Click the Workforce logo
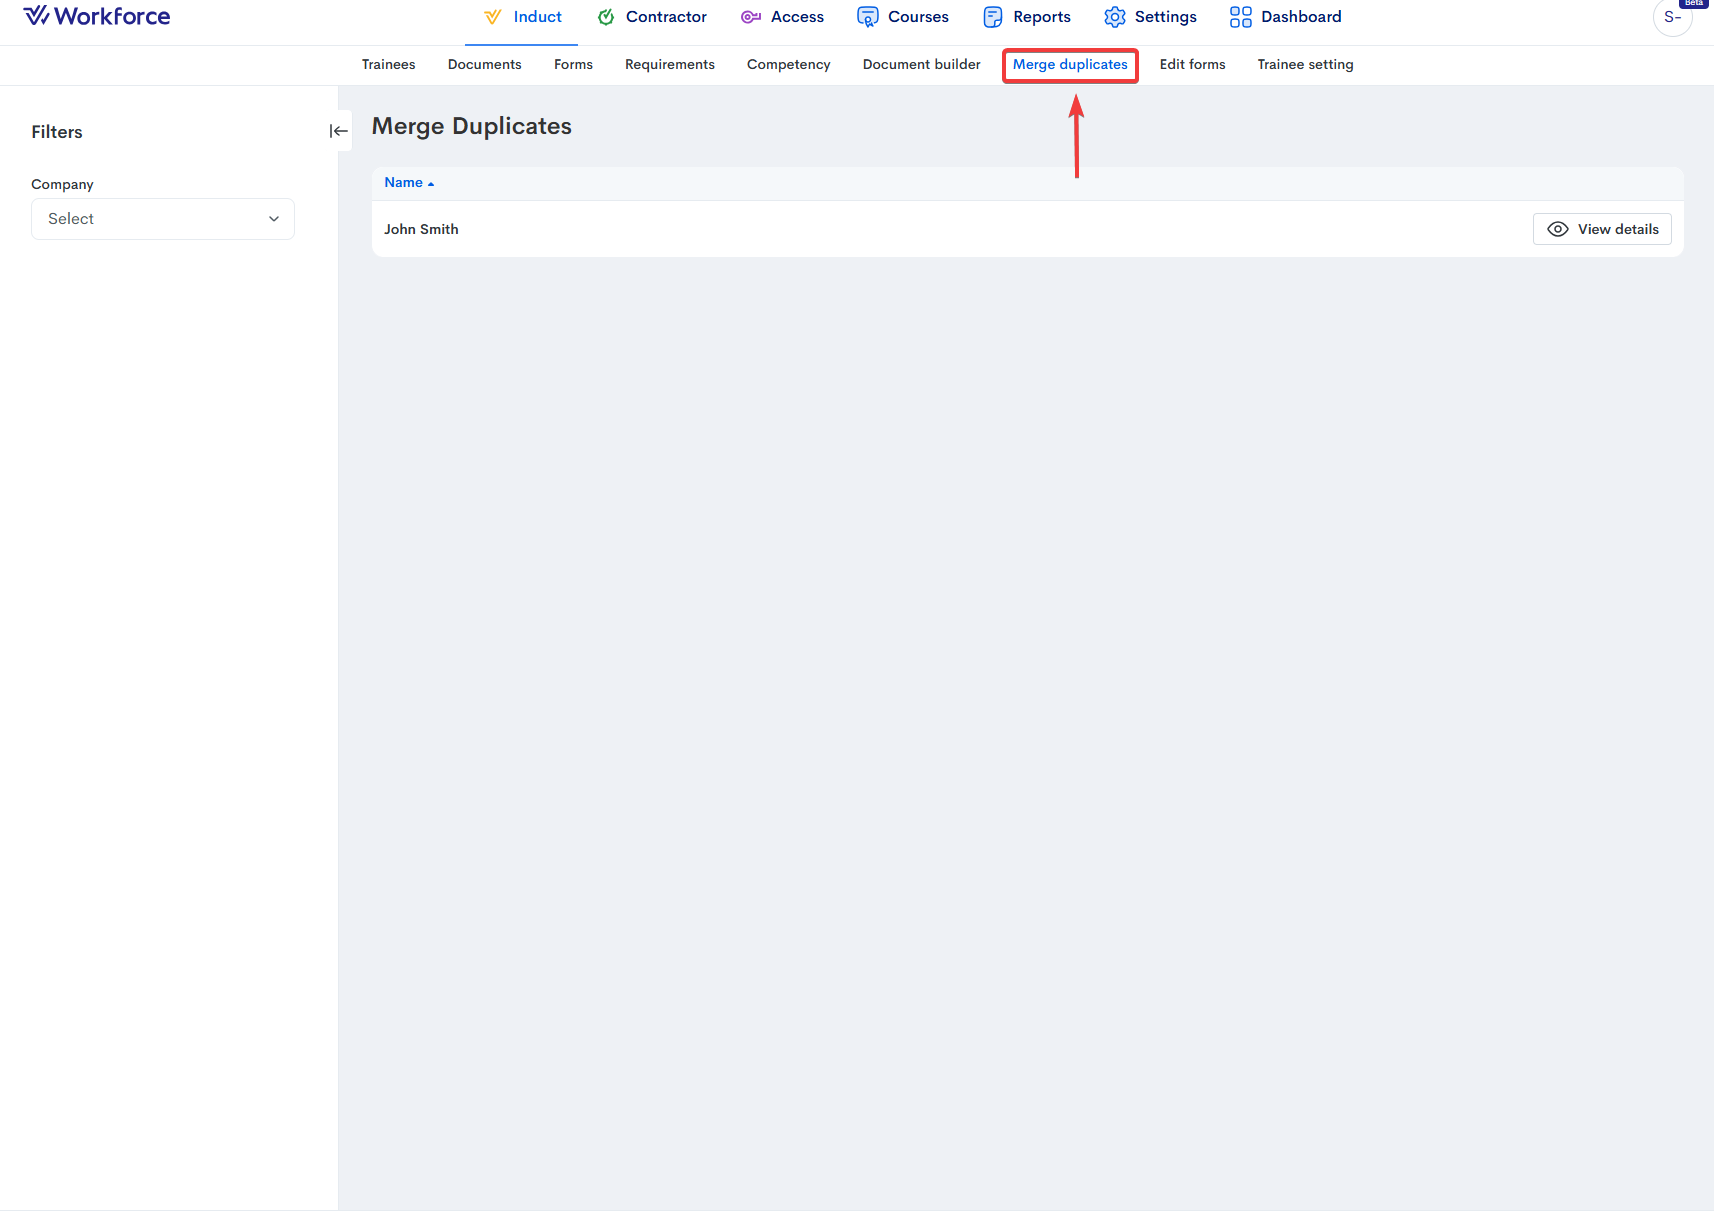Viewport: 1714px width, 1216px height. click(x=97, y=16)
